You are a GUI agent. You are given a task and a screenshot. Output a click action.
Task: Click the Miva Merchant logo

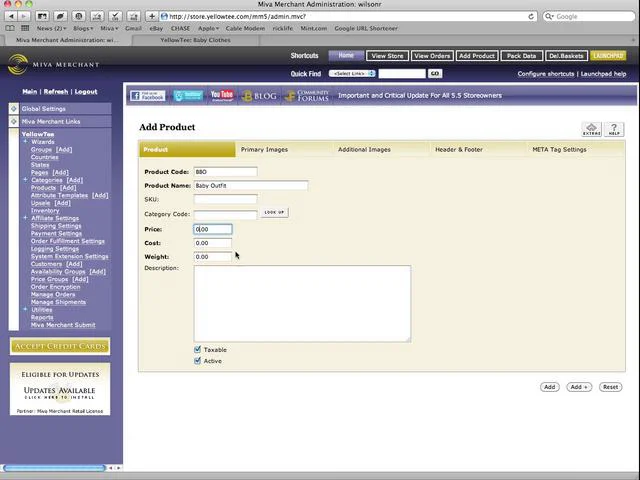tap(53, 64)
